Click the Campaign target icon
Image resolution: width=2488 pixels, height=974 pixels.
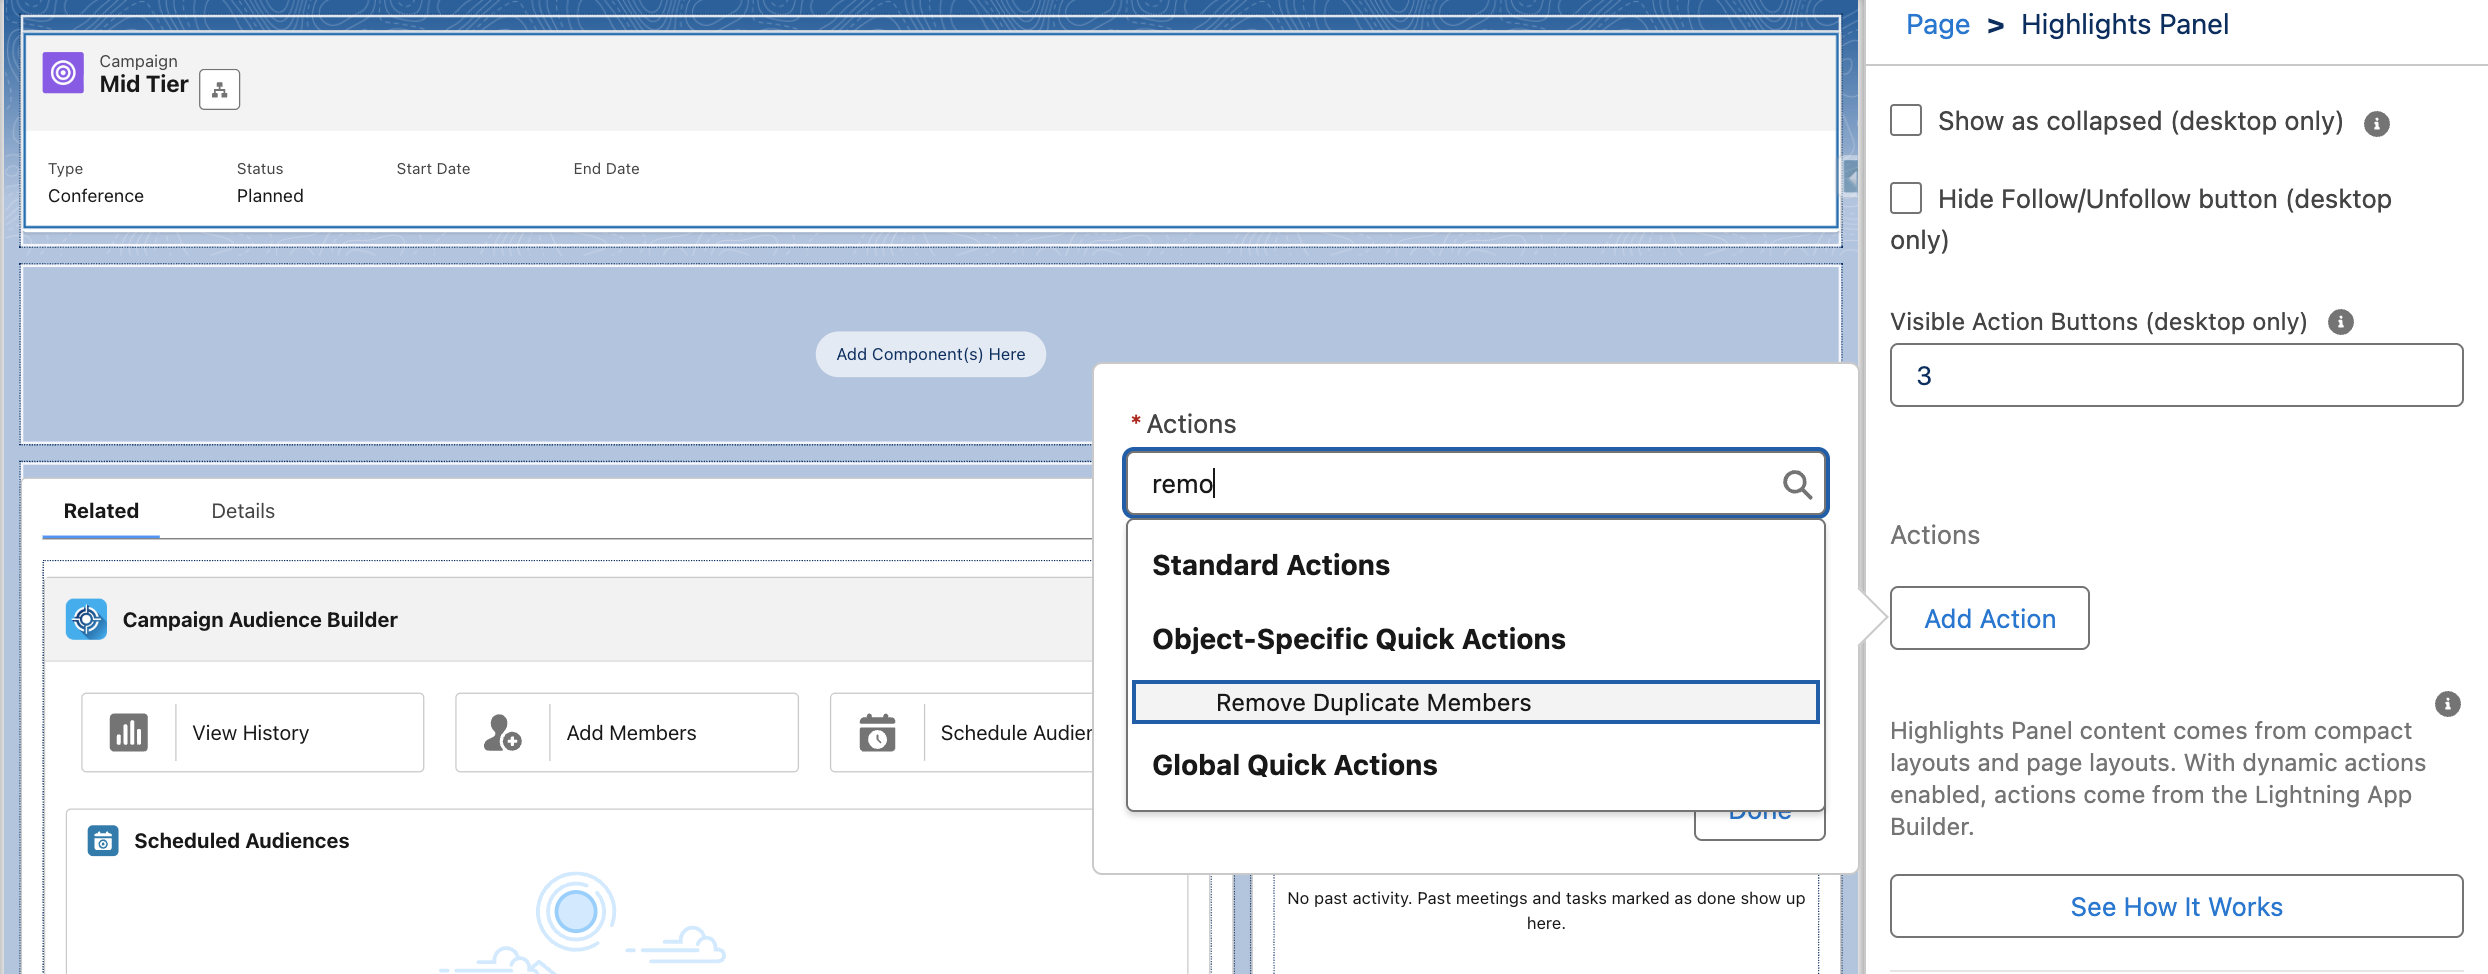pos(63,73)
